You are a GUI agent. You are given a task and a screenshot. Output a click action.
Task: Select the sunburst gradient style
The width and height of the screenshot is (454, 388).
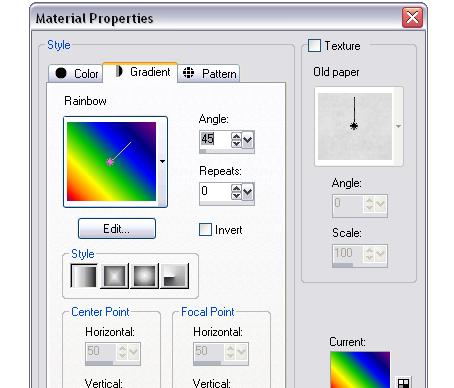144,276
